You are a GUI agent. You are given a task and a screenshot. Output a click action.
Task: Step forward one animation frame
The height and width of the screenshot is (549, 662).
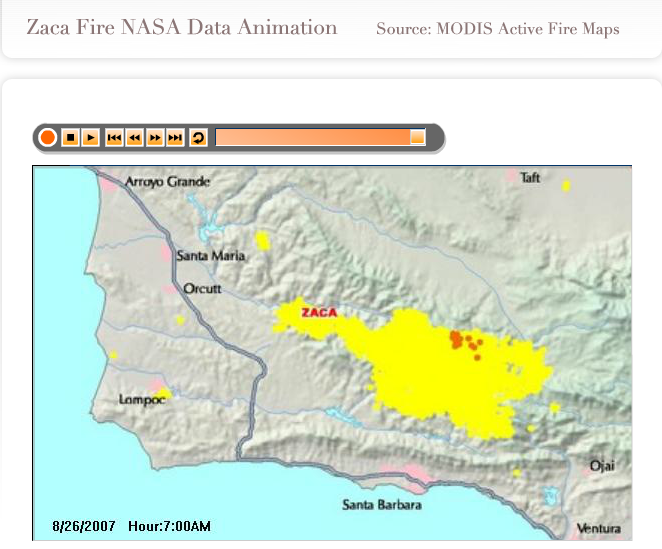[x=155, y=137]
